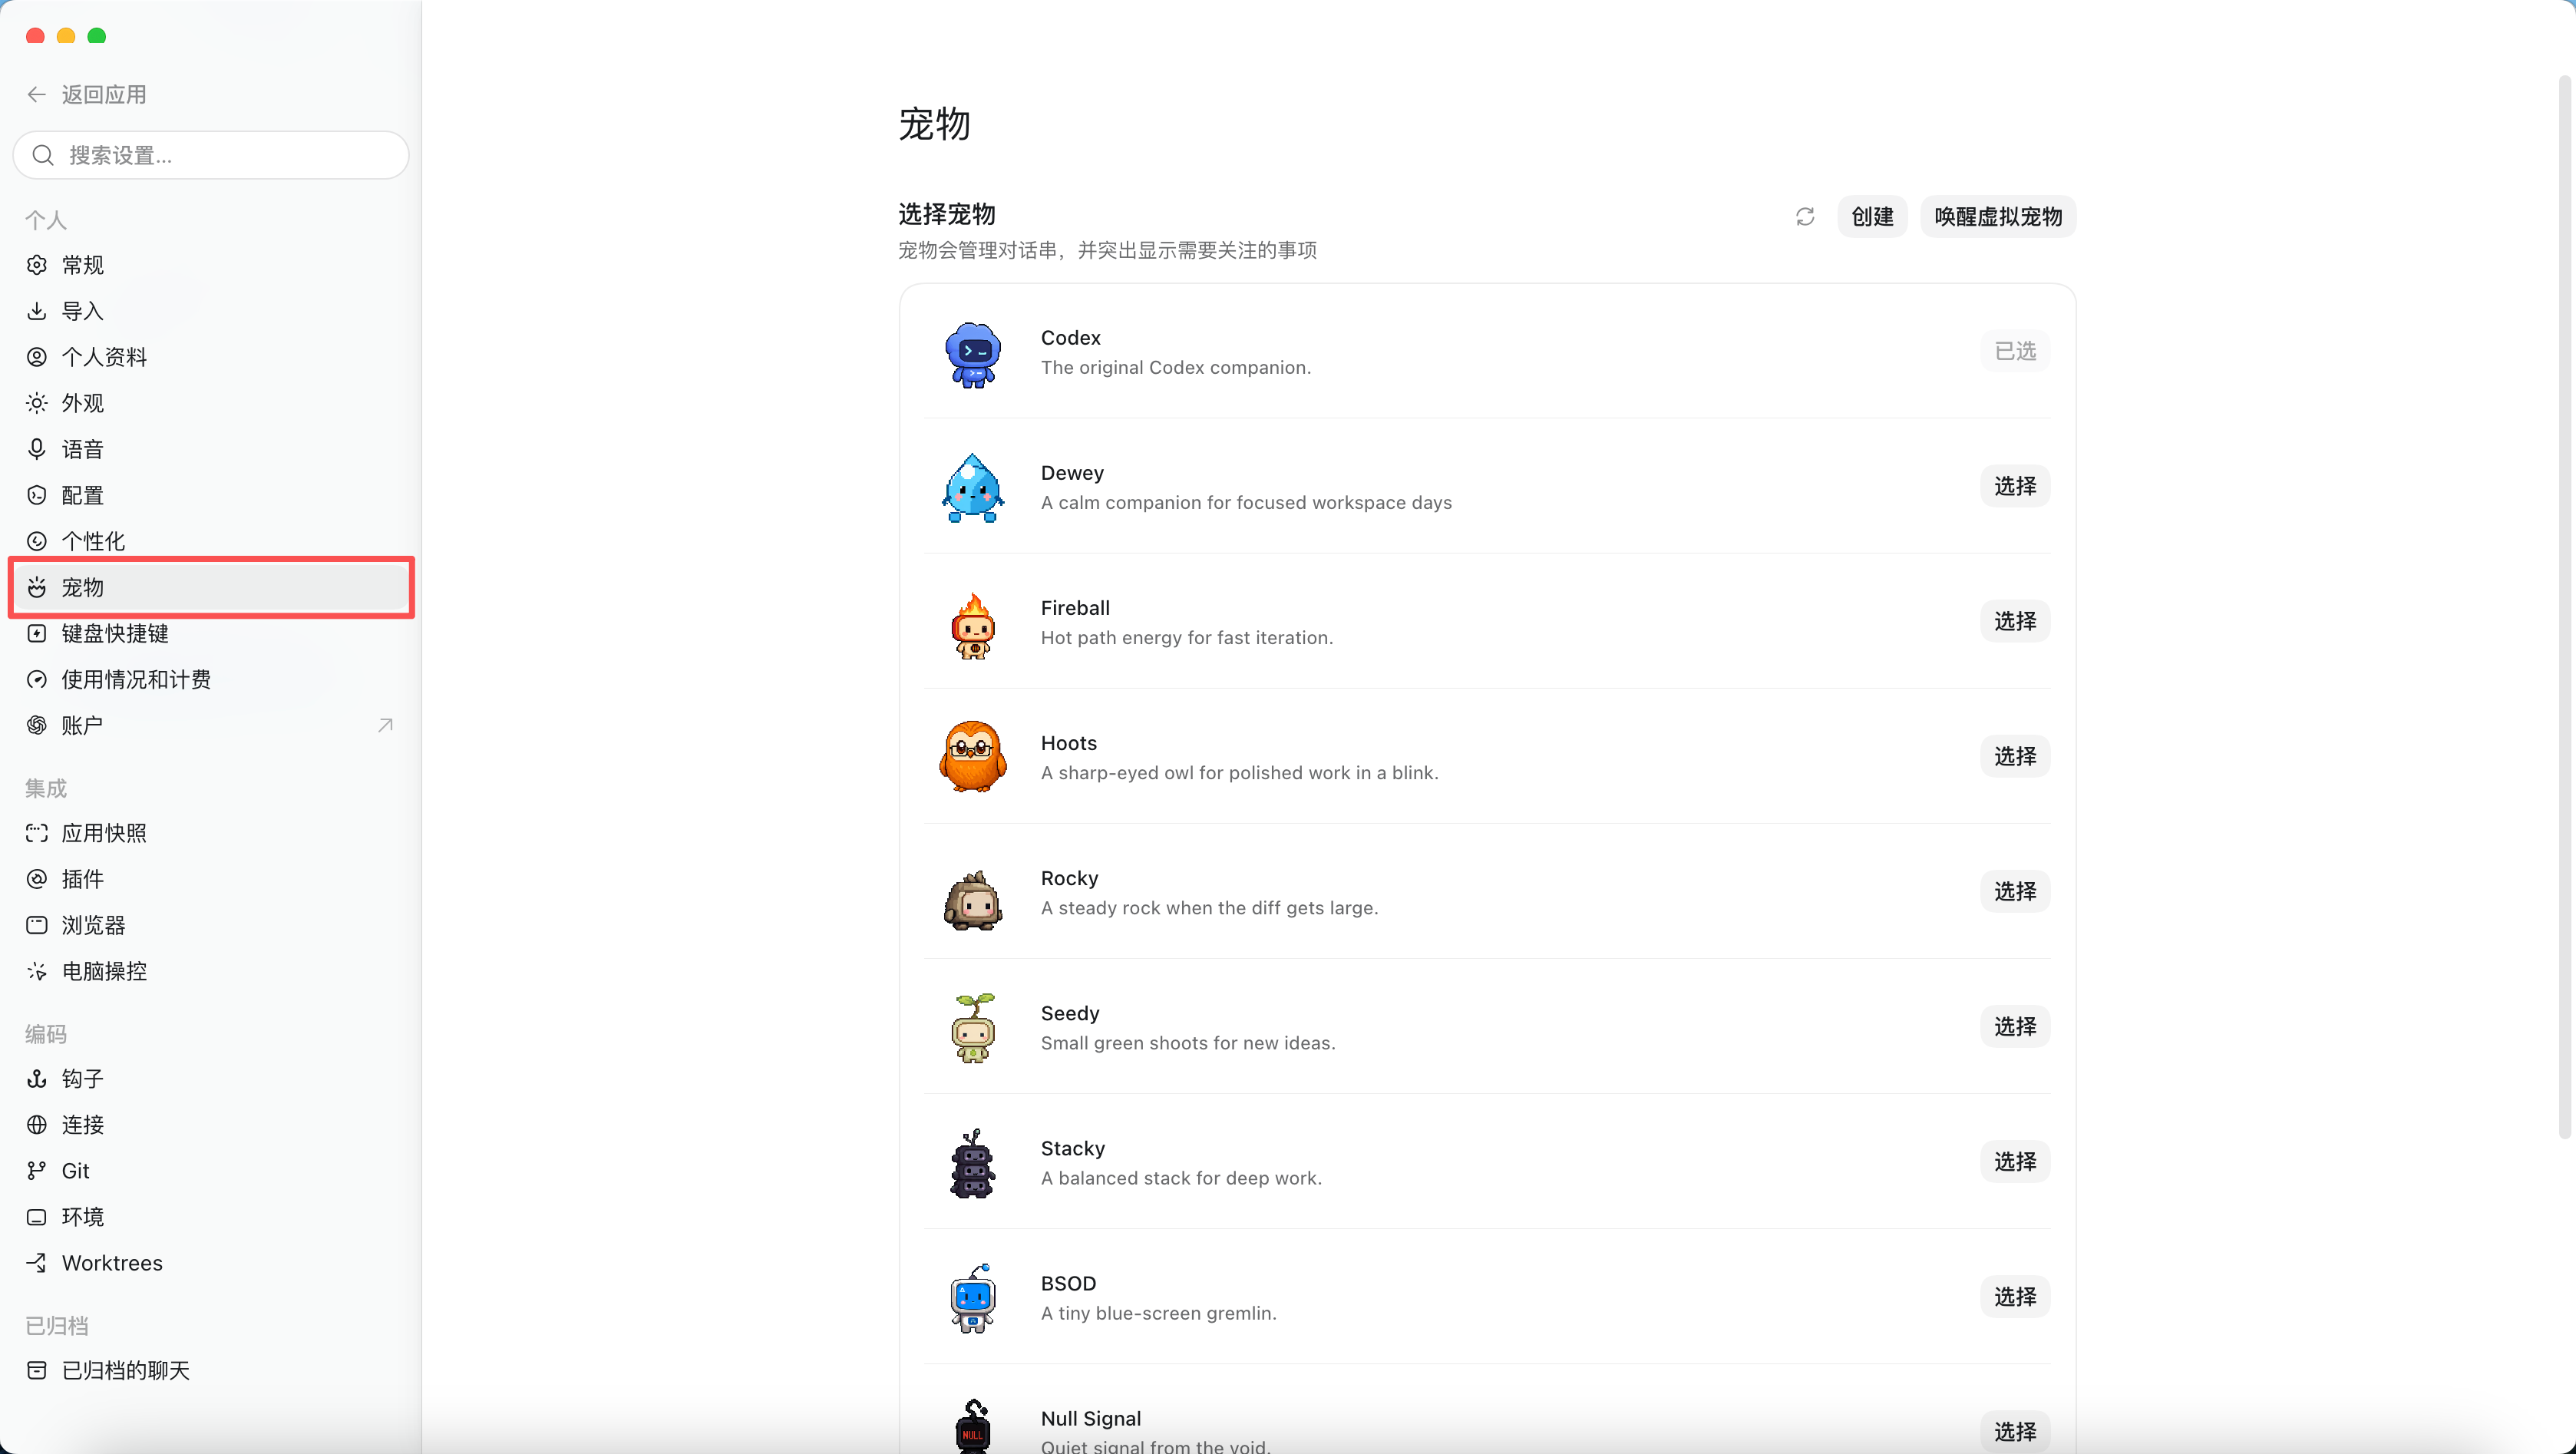
Task: Choose Rocky by clicking its 选择 button
Action: (2015, 891)
